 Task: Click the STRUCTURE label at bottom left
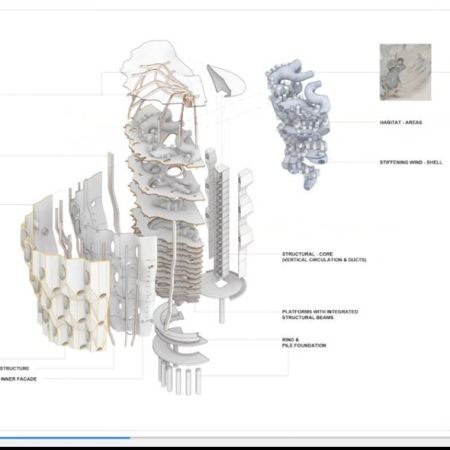(14, 368)
